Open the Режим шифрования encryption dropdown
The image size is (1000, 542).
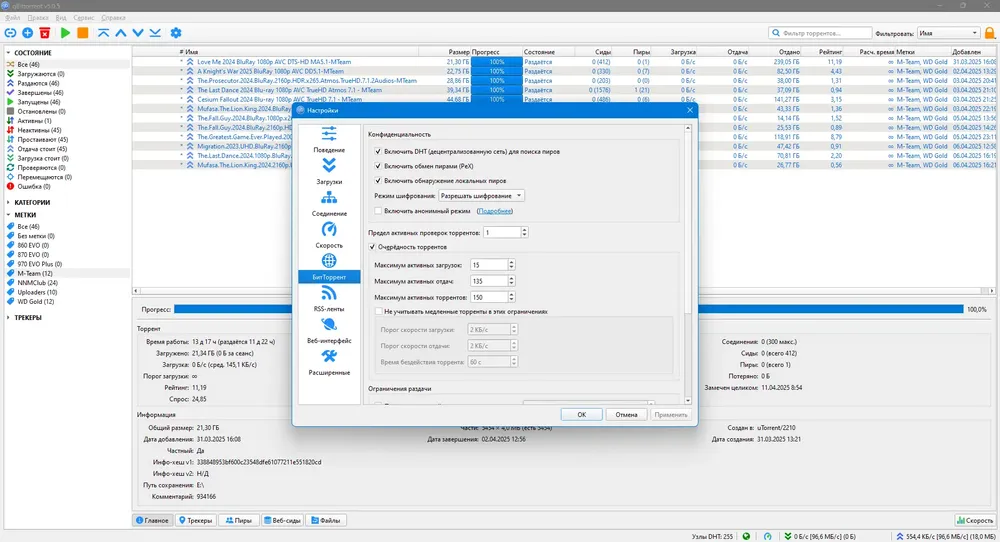tap(481, 196)
